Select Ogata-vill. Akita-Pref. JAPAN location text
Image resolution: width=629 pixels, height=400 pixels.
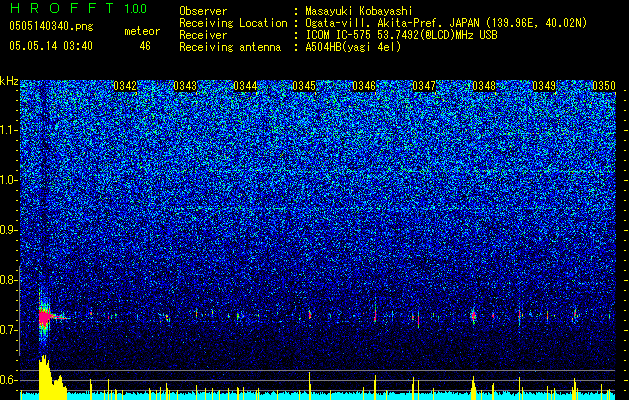[x=445, y=23]
